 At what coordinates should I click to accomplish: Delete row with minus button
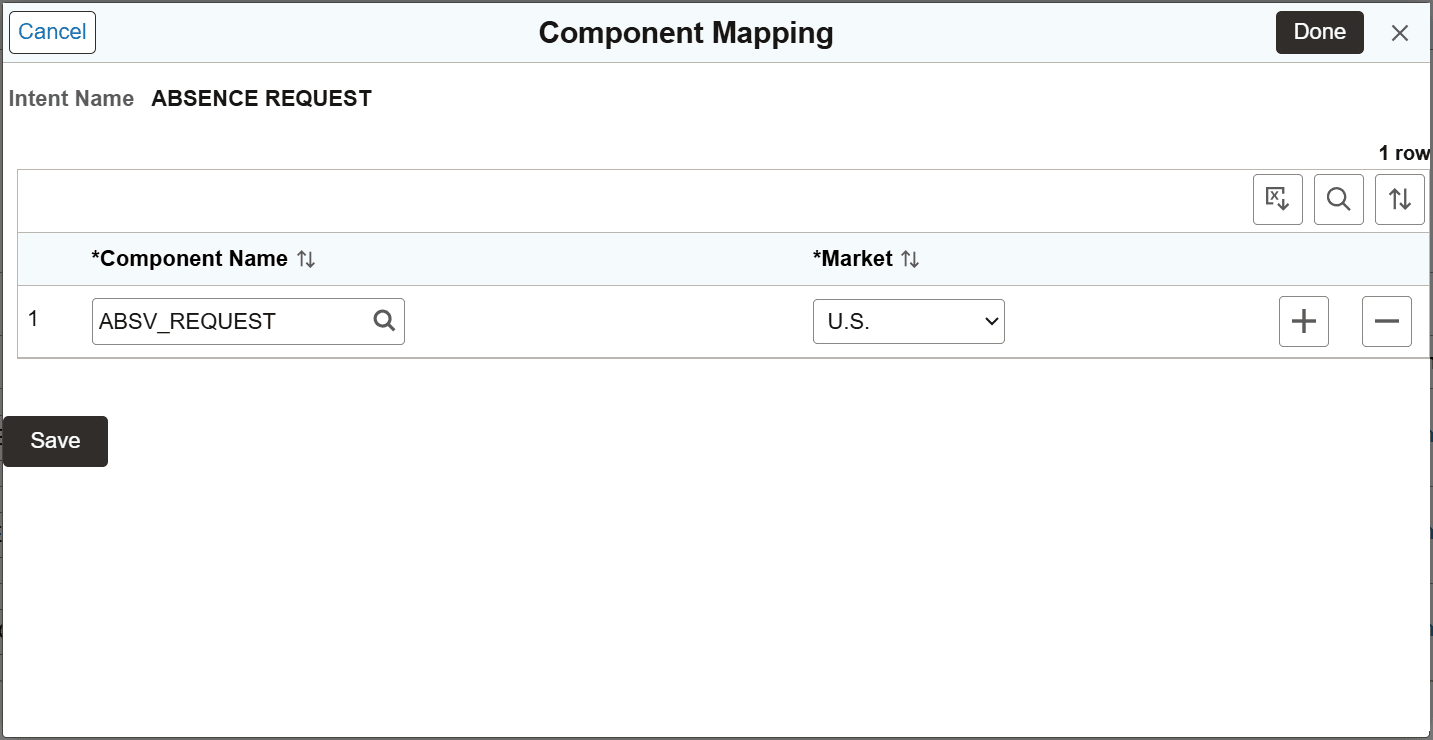tap(1387, 321)
